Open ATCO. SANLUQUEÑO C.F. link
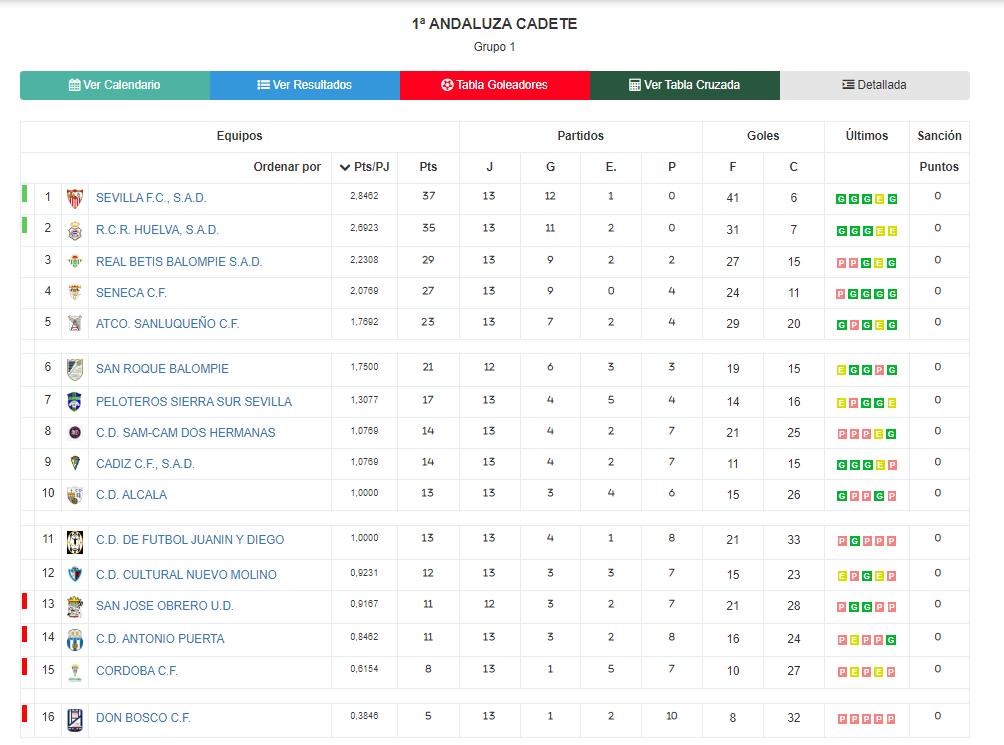The image size is (1004, 745). click(167, 324)
